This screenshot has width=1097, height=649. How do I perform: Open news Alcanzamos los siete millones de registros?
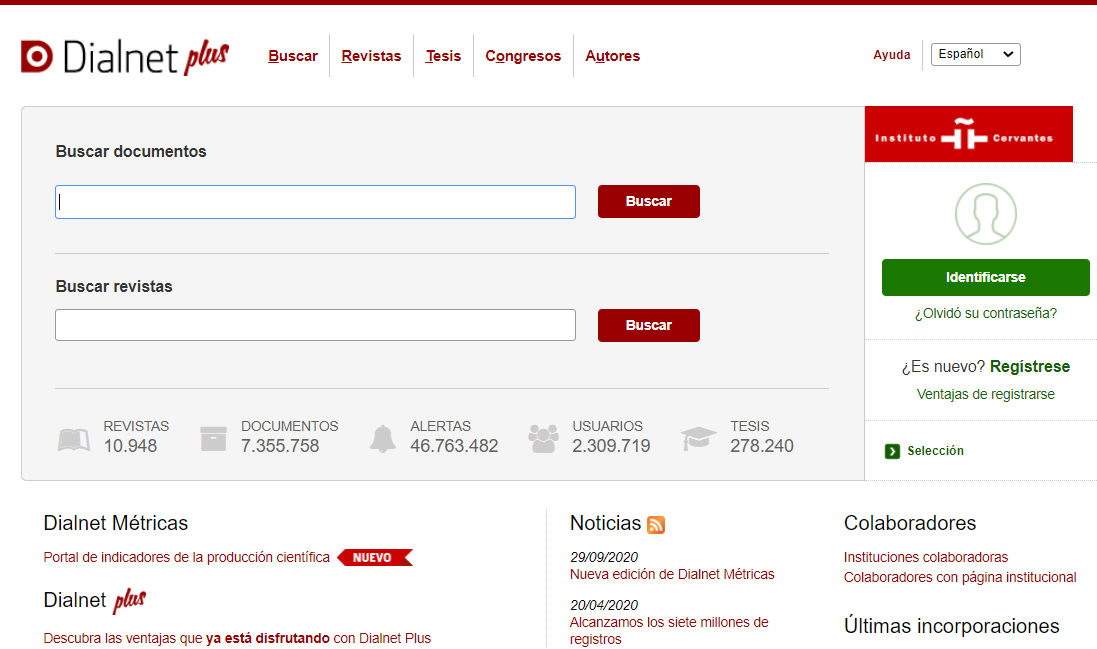(669, 631)
